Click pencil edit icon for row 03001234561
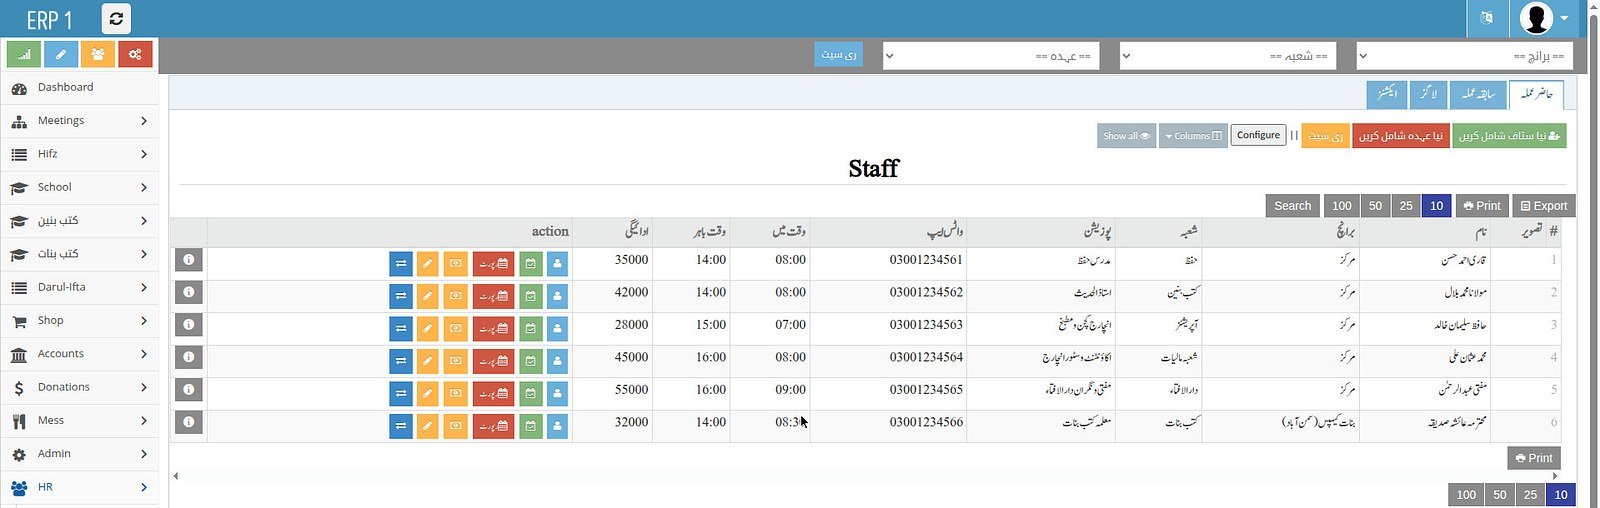This screenshot has height=508, width=1600. pos(427,263)
